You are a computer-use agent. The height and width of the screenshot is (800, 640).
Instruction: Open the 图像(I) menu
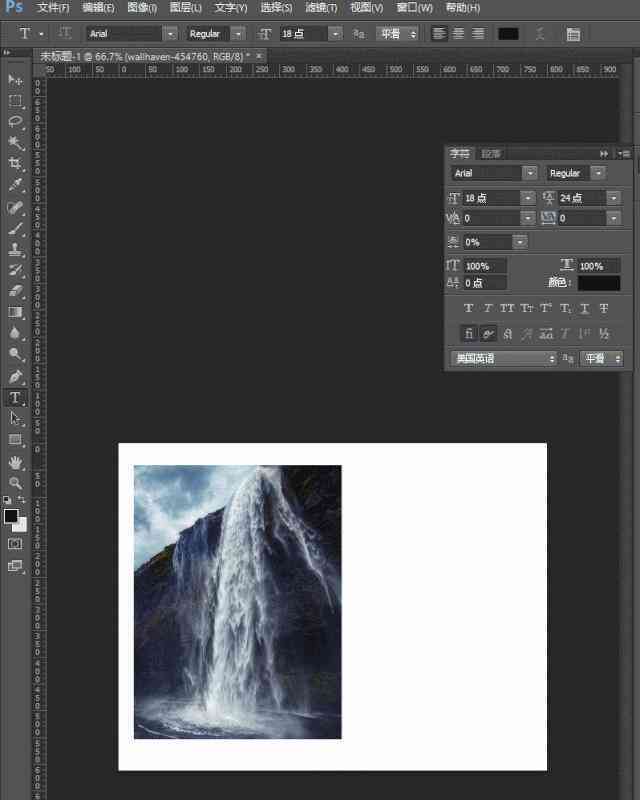(142, 8)
